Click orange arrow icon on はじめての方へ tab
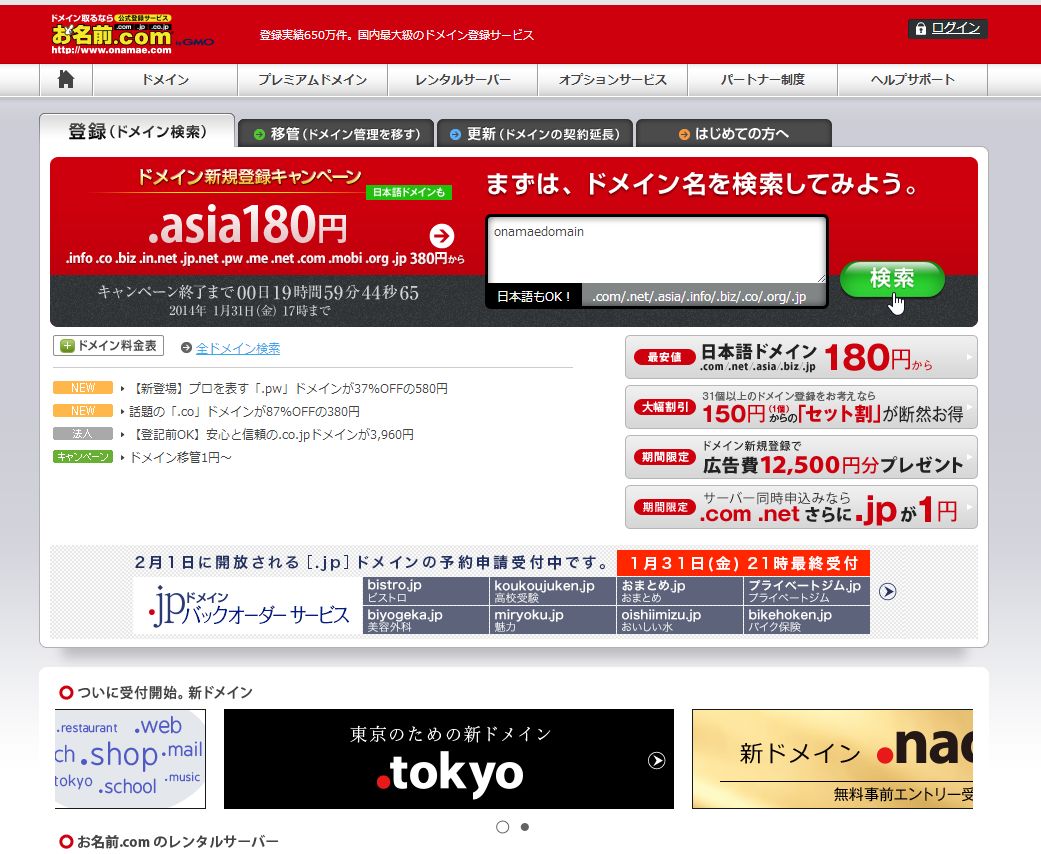Image resolution: width=1041 pixels, height=854 pixels. (684, 134)
